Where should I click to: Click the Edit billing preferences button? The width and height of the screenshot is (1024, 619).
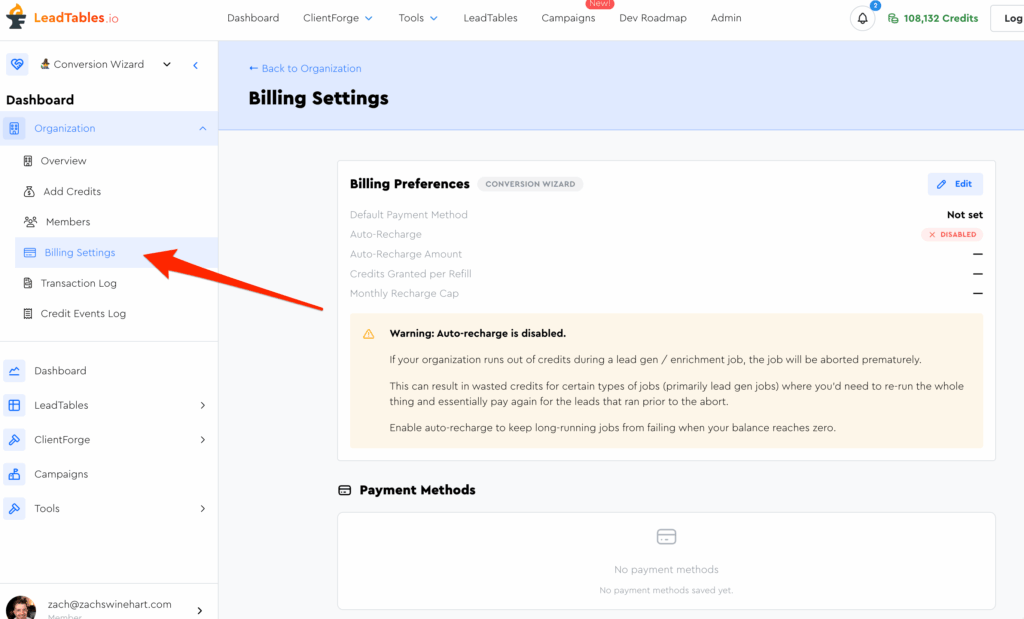pyautogui.click(x=954, y=184)
